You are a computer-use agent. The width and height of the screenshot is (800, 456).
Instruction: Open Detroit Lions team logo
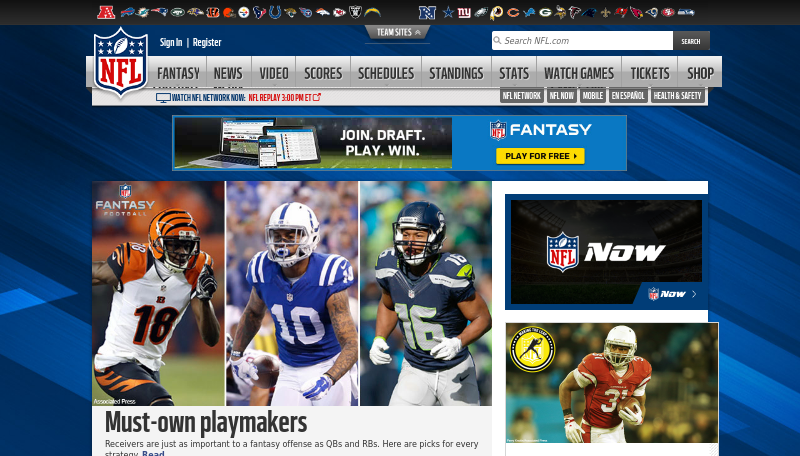[x=529, y=12]
